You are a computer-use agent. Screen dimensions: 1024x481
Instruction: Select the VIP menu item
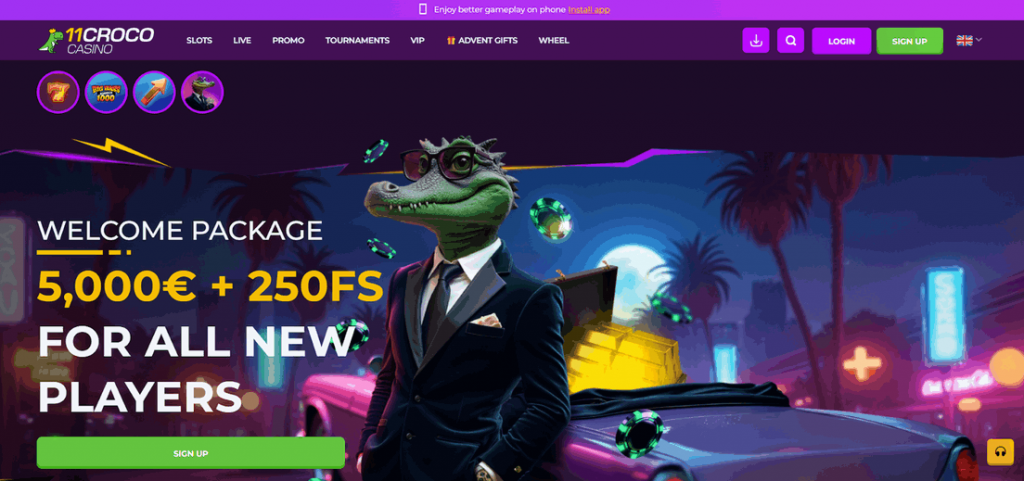click(x=417, y=40)
